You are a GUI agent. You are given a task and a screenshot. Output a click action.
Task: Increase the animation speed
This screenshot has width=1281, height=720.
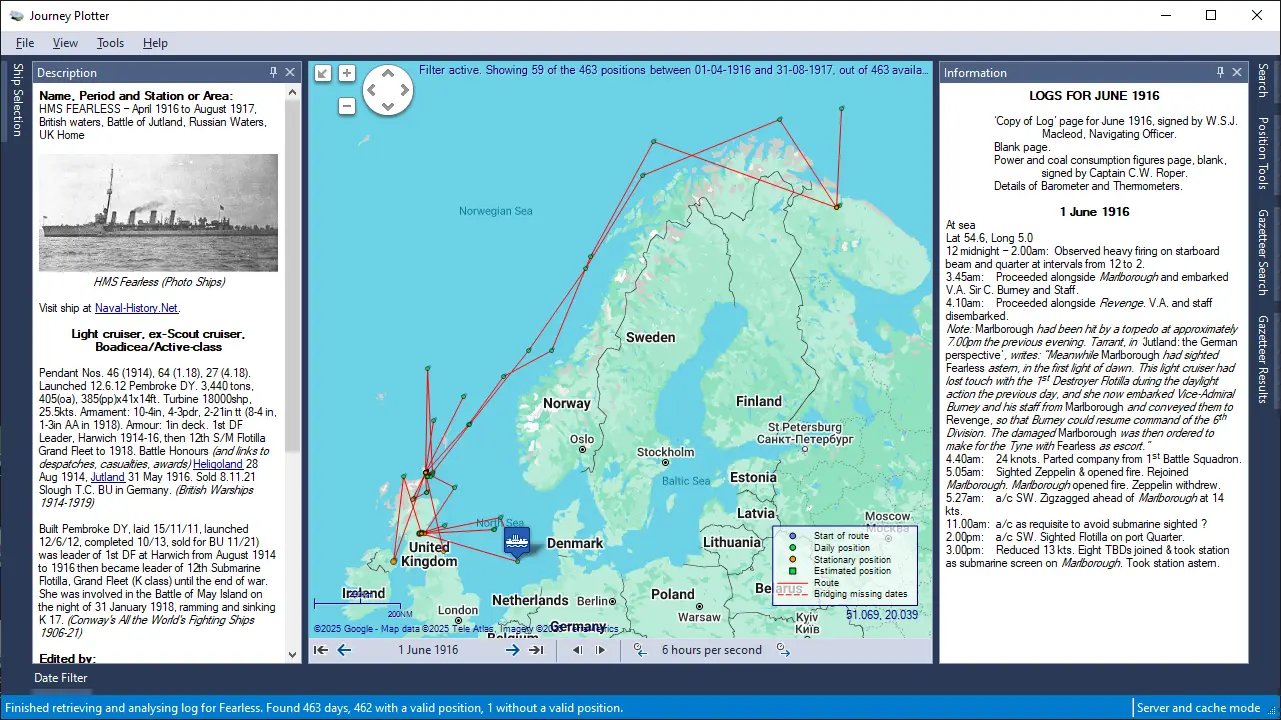coord(783,650)
